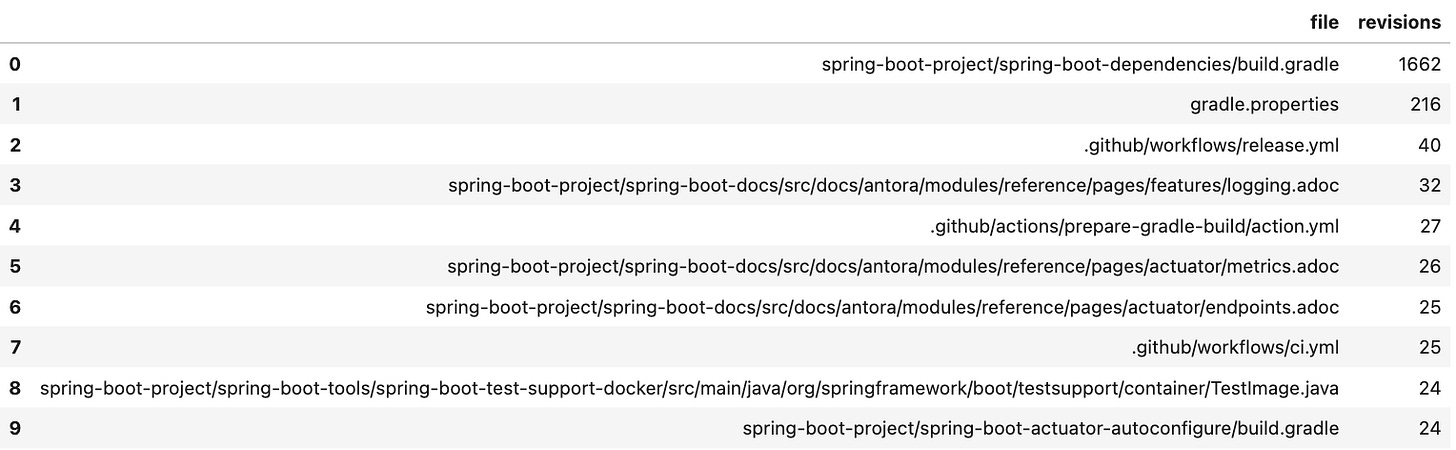Click the gradle.properties file cell
1456x450 pixels.
[x=1264, y=105]
